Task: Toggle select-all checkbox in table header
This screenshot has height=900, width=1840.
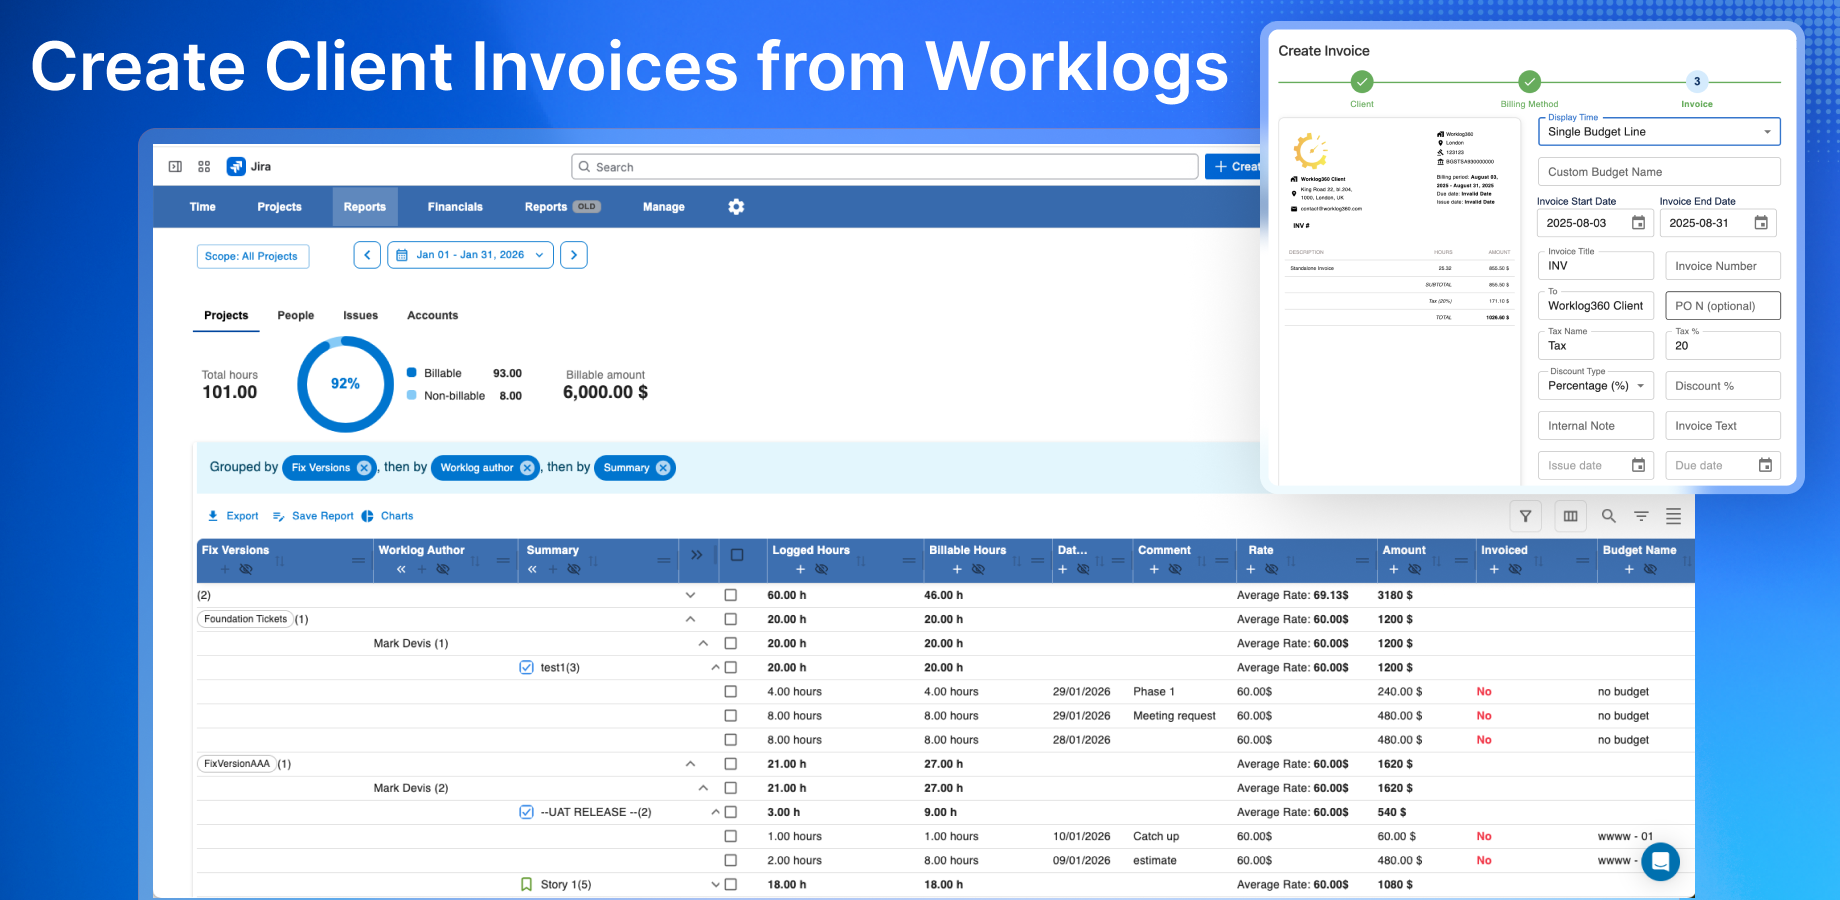Action: pos(737,555)
